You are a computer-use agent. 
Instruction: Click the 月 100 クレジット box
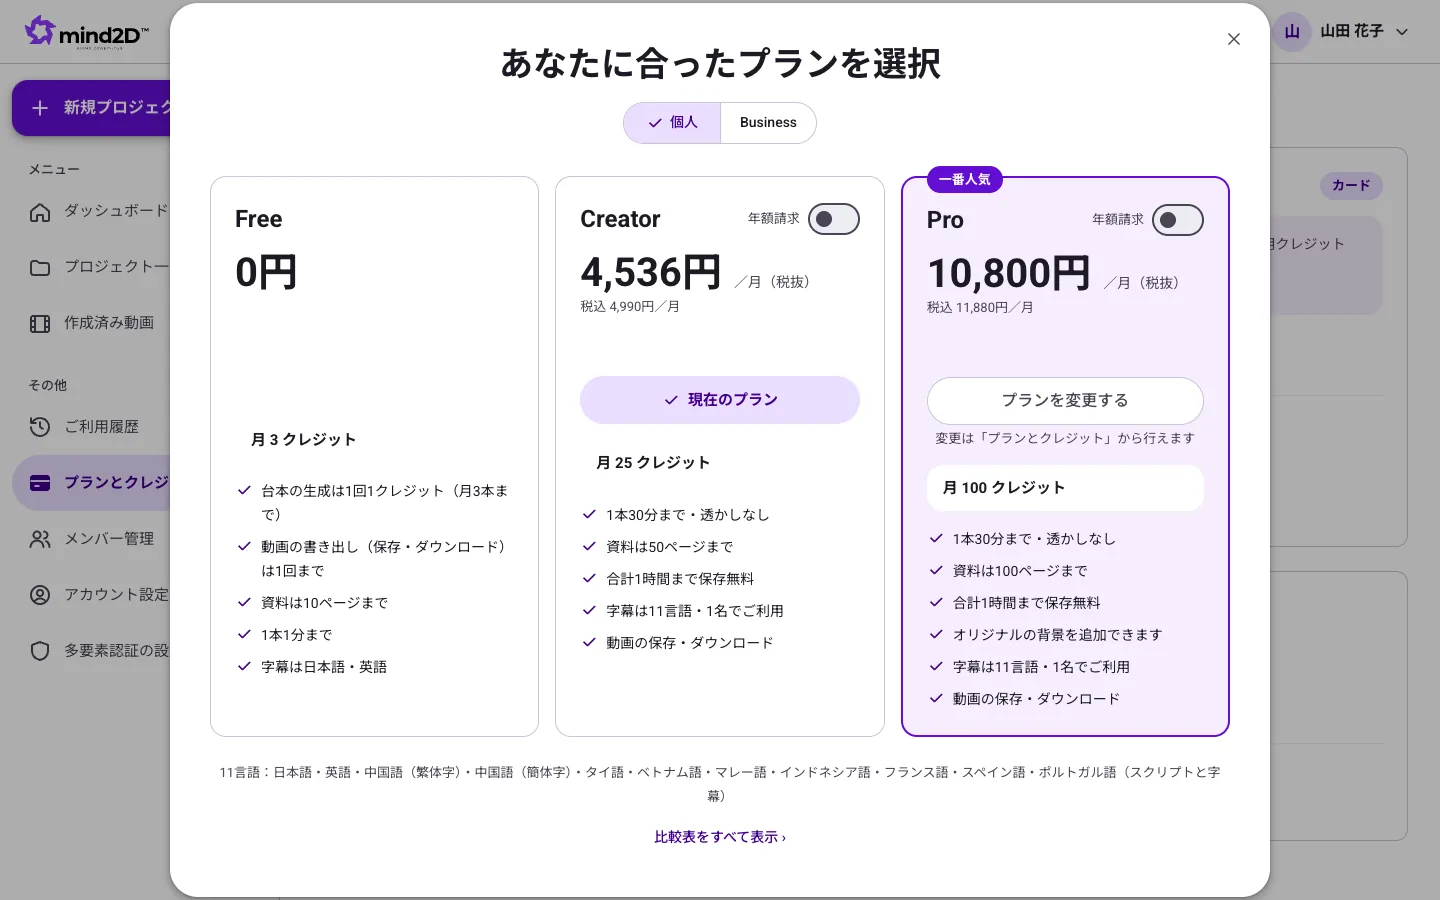pyautogui.click(x=1065, y=488)
